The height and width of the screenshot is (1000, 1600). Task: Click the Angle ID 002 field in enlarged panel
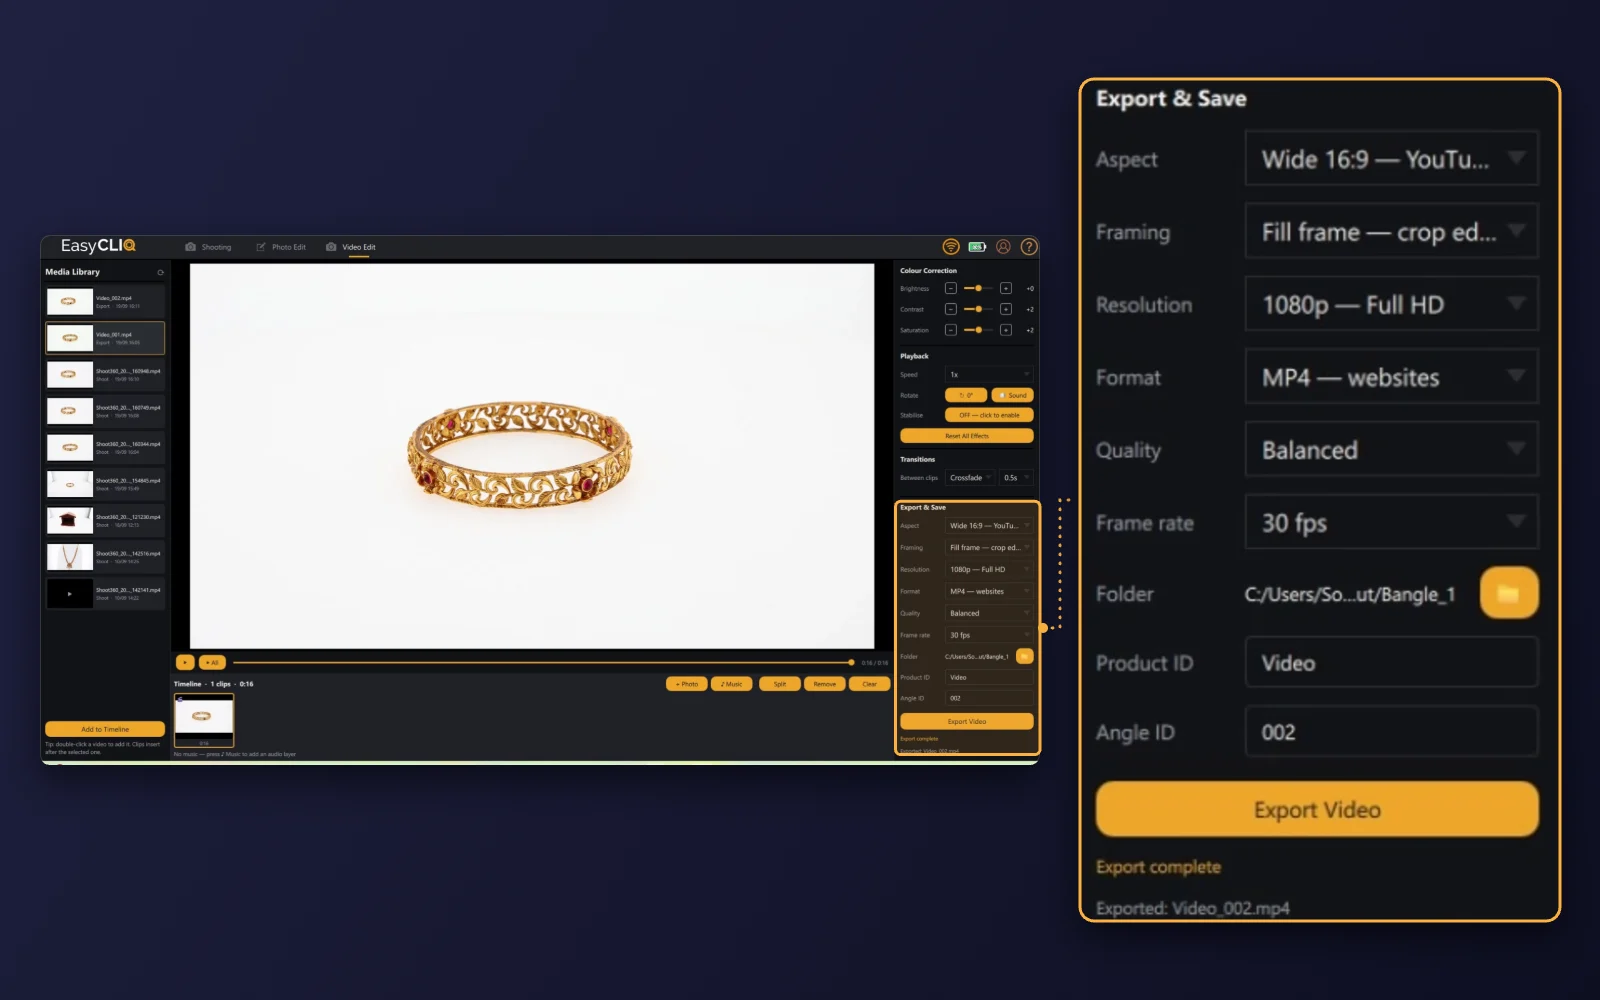pos(1391,732)
